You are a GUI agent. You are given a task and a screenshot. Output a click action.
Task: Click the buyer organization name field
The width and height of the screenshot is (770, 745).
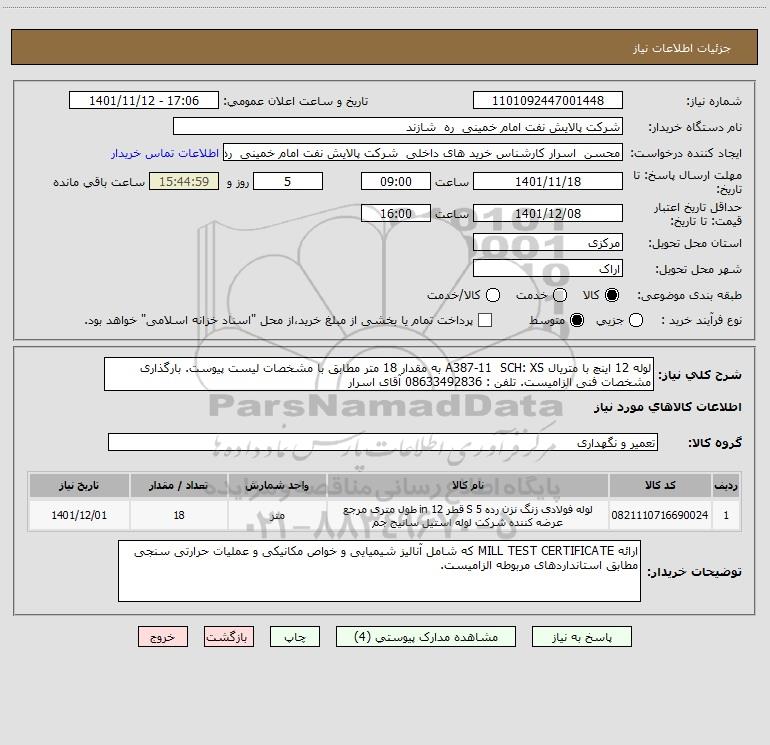coord(398,127)
